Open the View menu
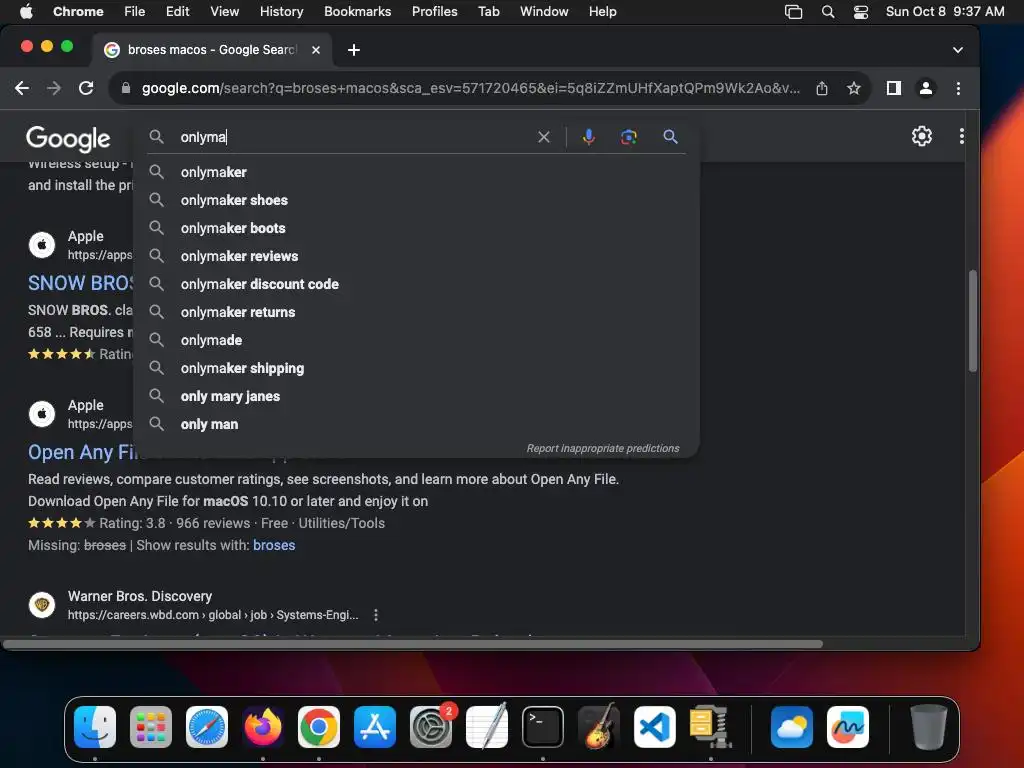The height and width of the screenshot is (768, 1024). tap(224, 12)
